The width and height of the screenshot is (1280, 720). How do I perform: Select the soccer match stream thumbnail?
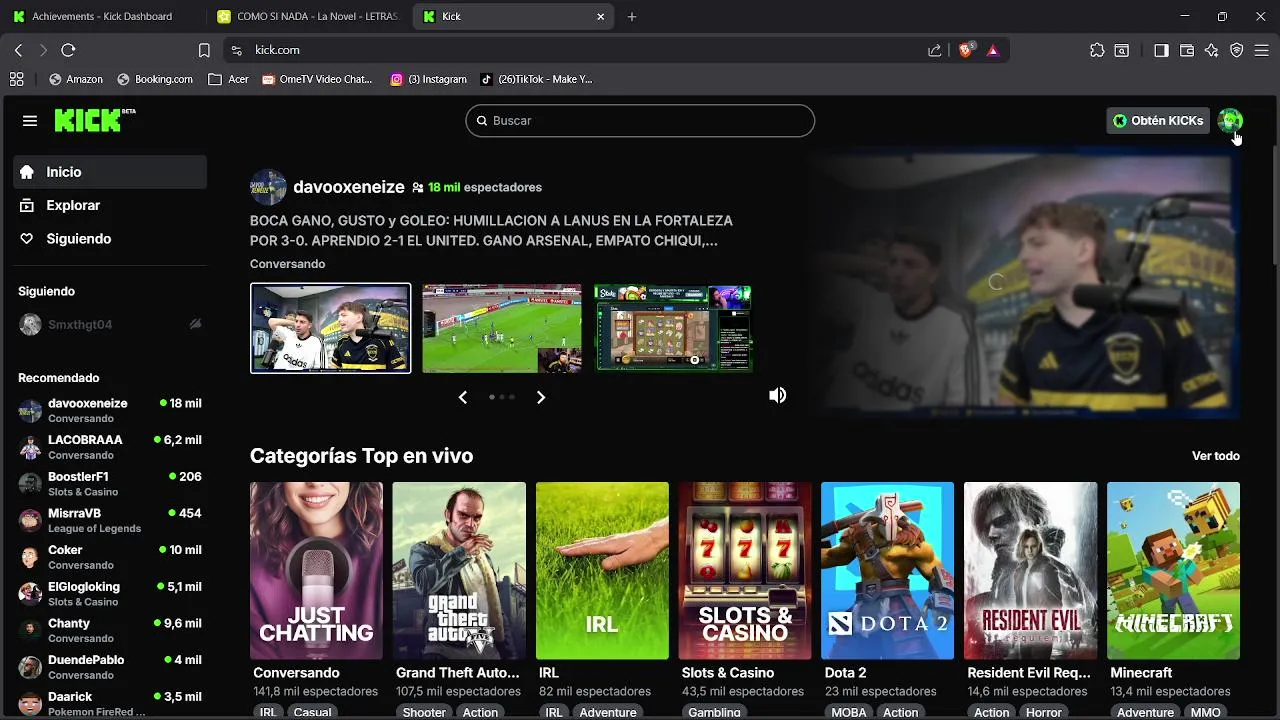502,328
